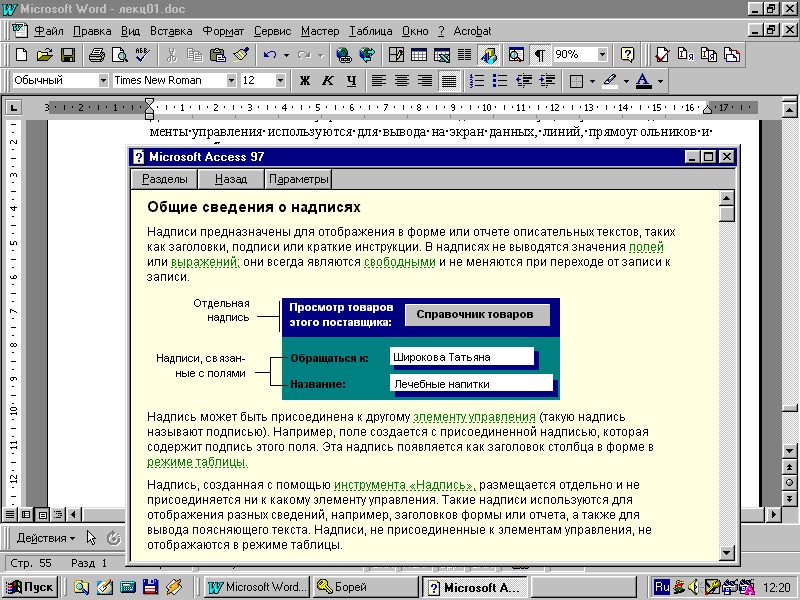This screenshot has width=800, height=600.
Task: Click Параметры button in Access help
Action: pos(298,179)
